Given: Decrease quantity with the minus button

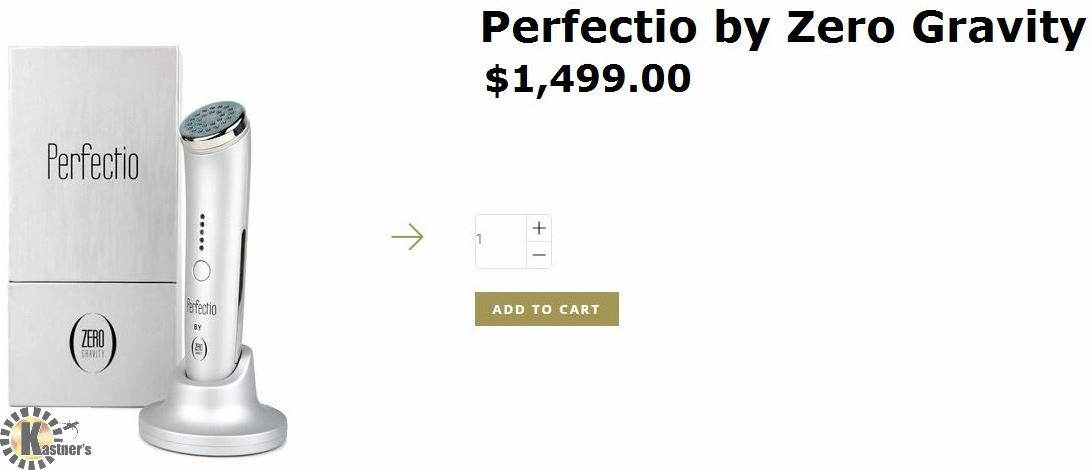Looking at the screenshot, I should click(x=539, y=255).
